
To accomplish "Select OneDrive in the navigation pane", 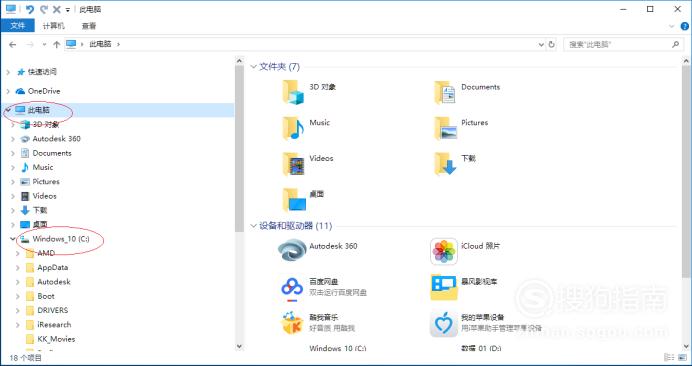I will [44, 91].
